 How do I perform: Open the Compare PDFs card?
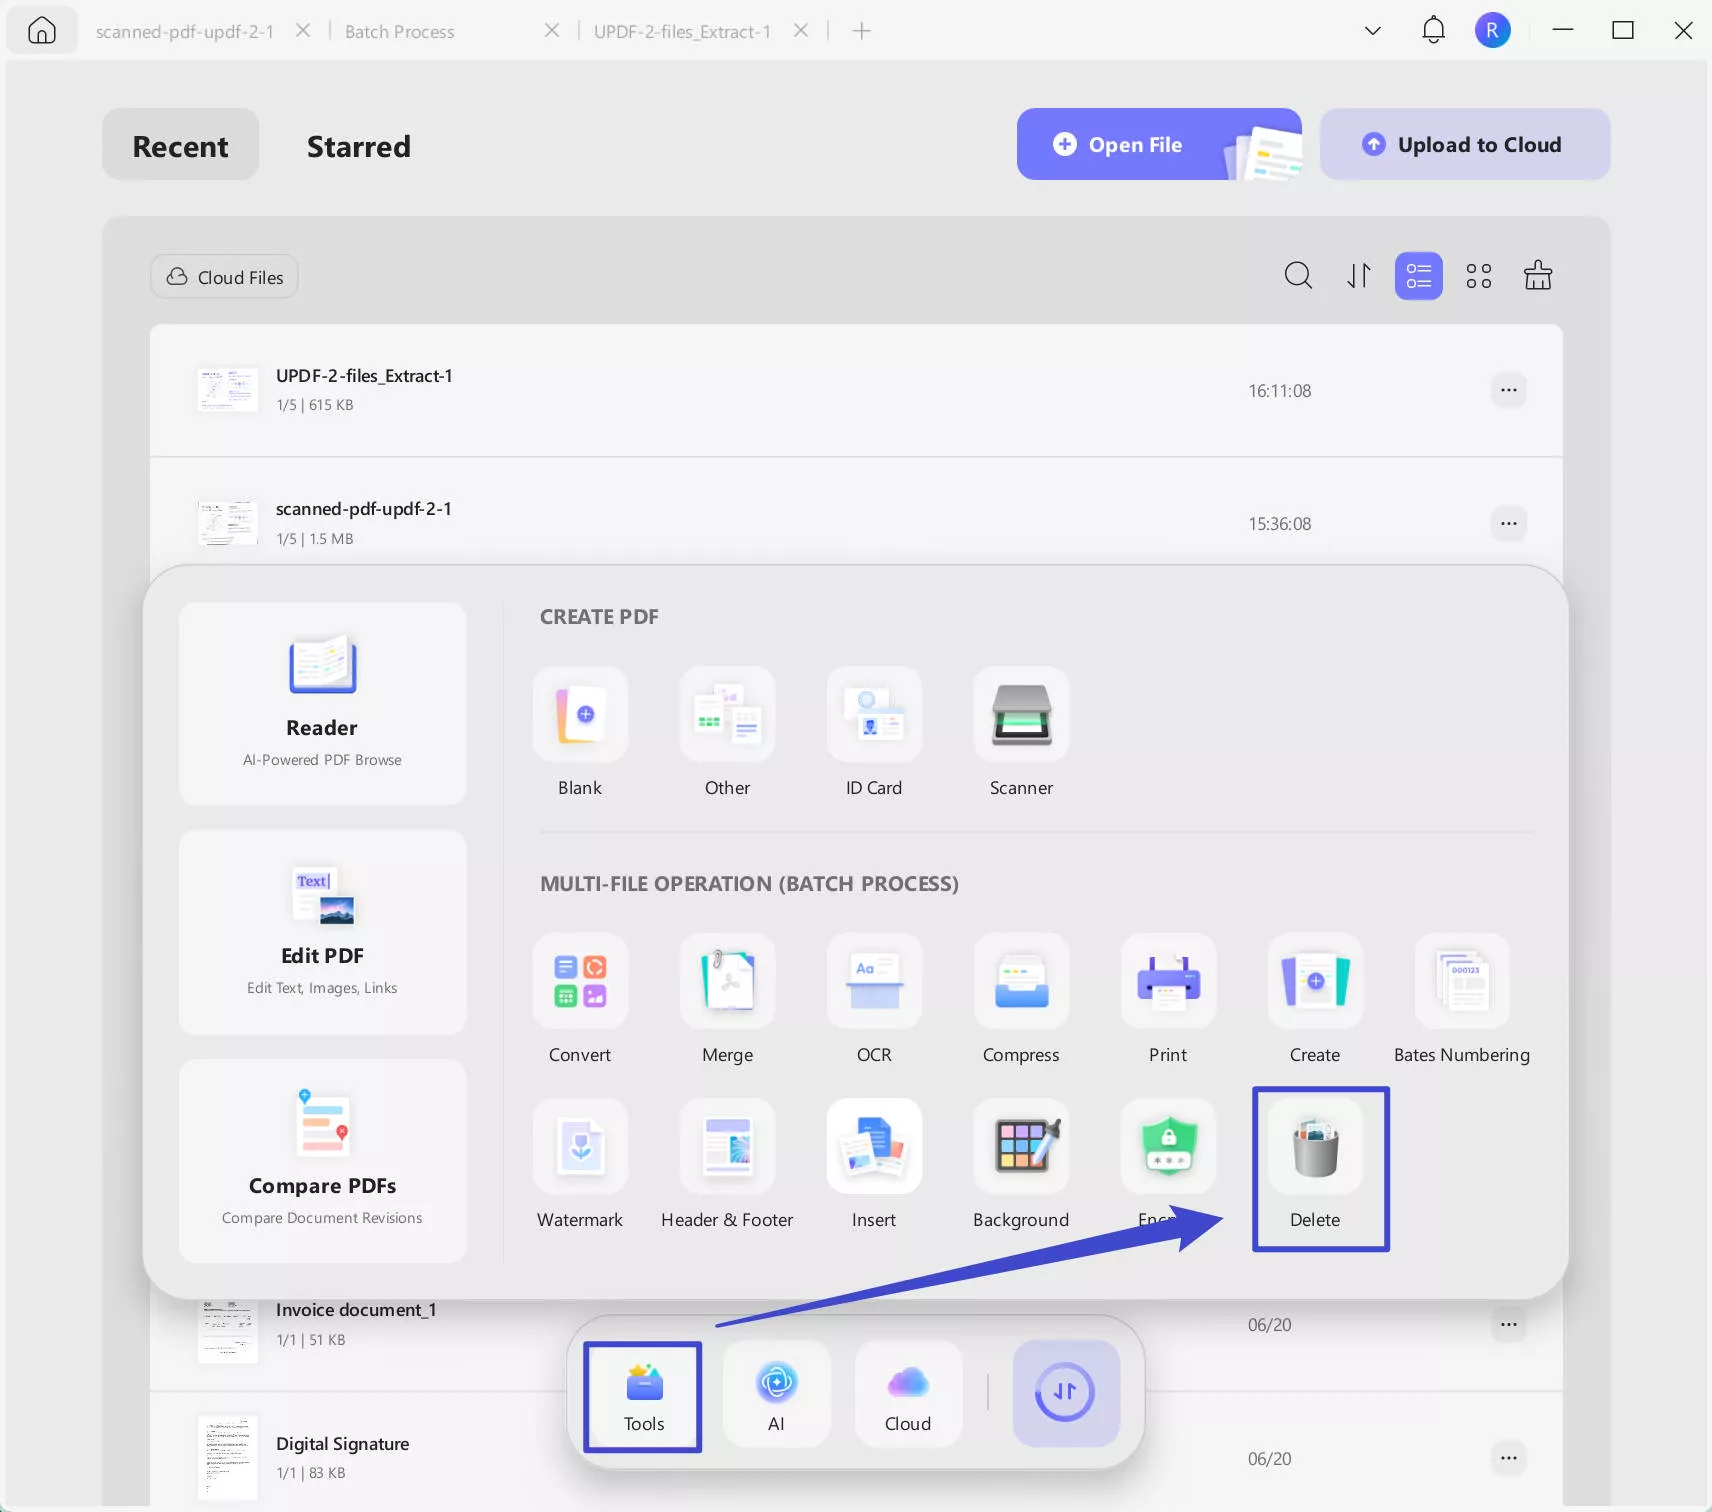tap(322, 1160)
